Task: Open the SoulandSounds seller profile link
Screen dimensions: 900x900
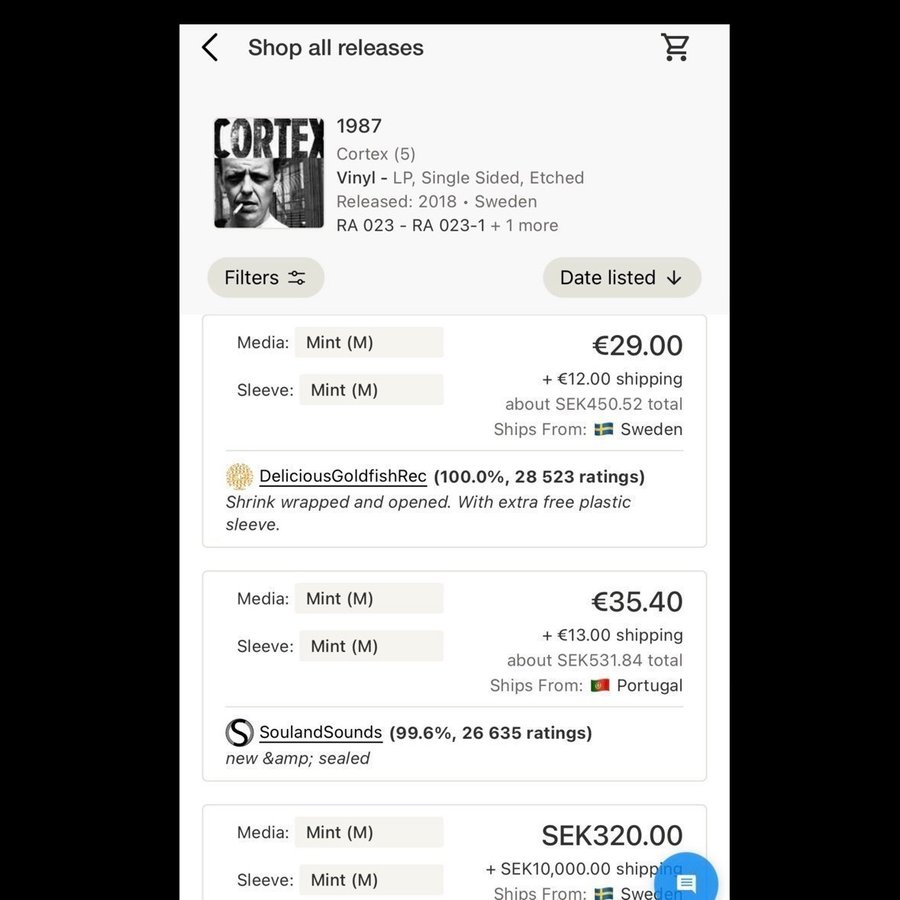Action: click(320, 732)
